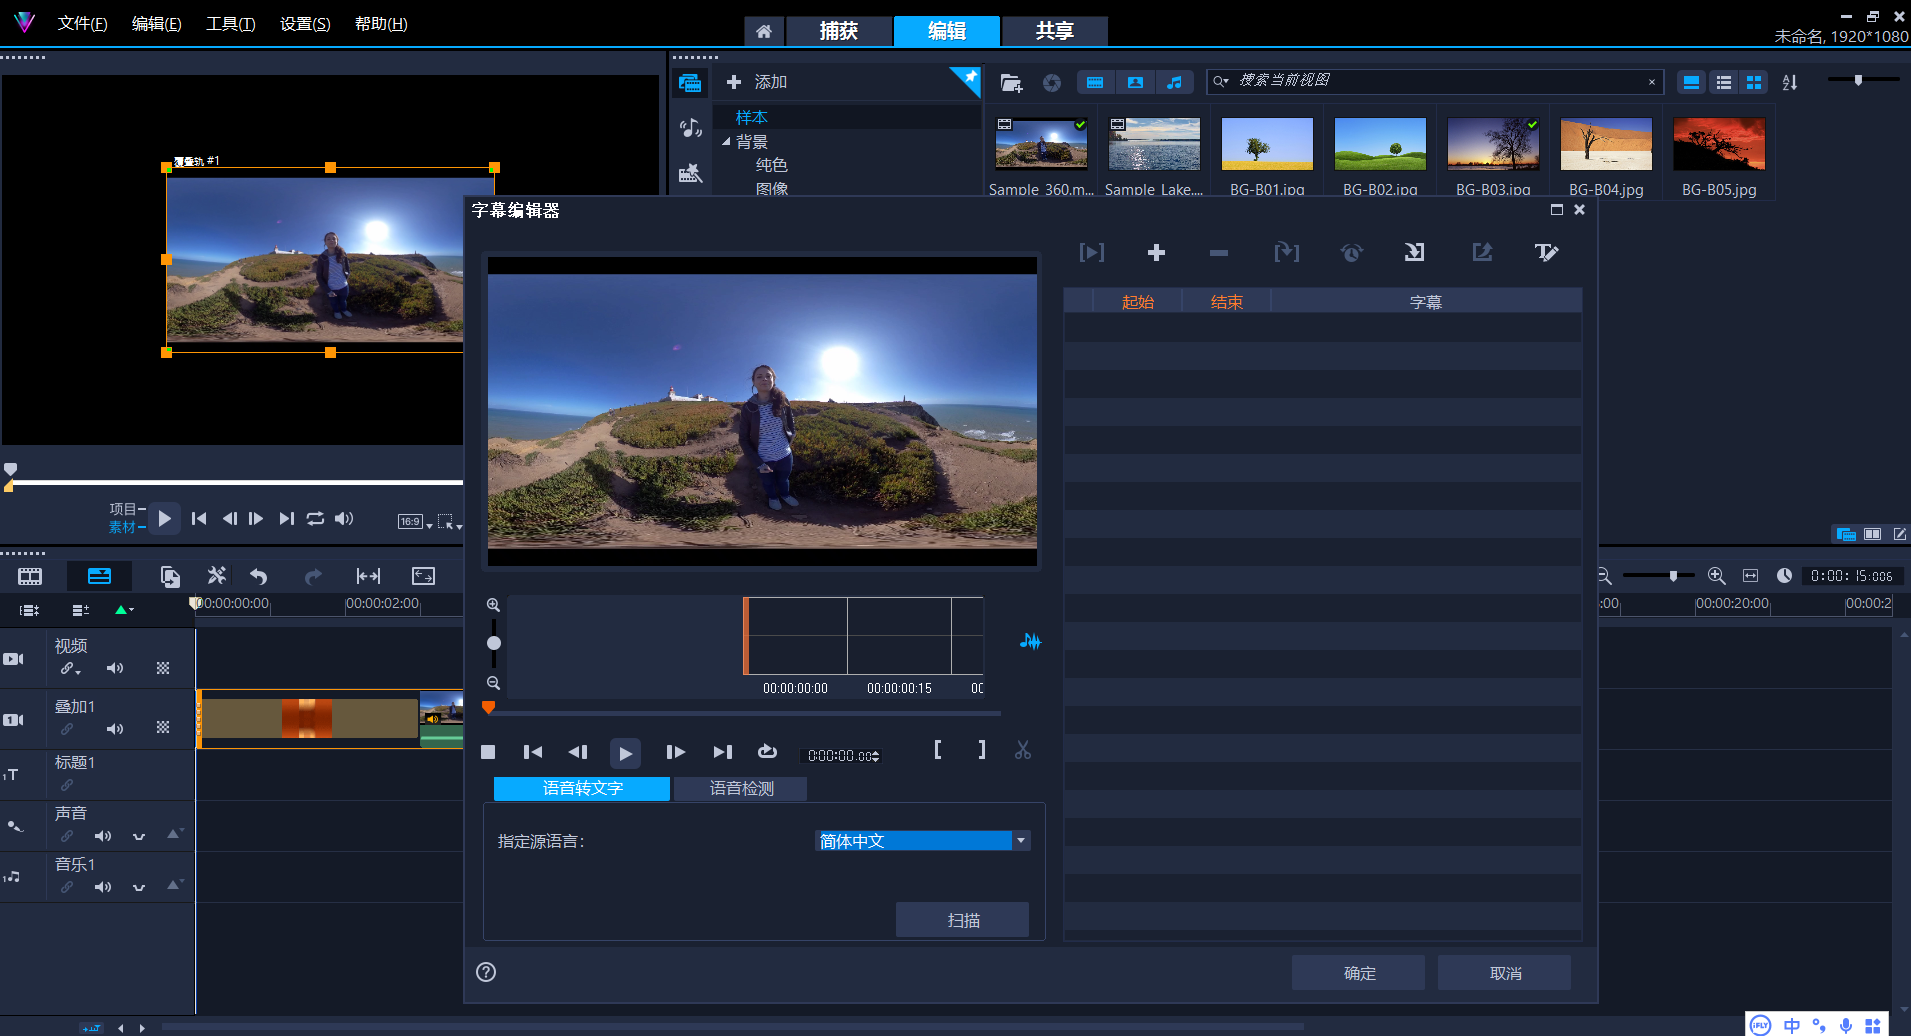Screen dimensions: 1911x1036
Task: Open the 简体中文 source language dropdown
Action: 1019,840
